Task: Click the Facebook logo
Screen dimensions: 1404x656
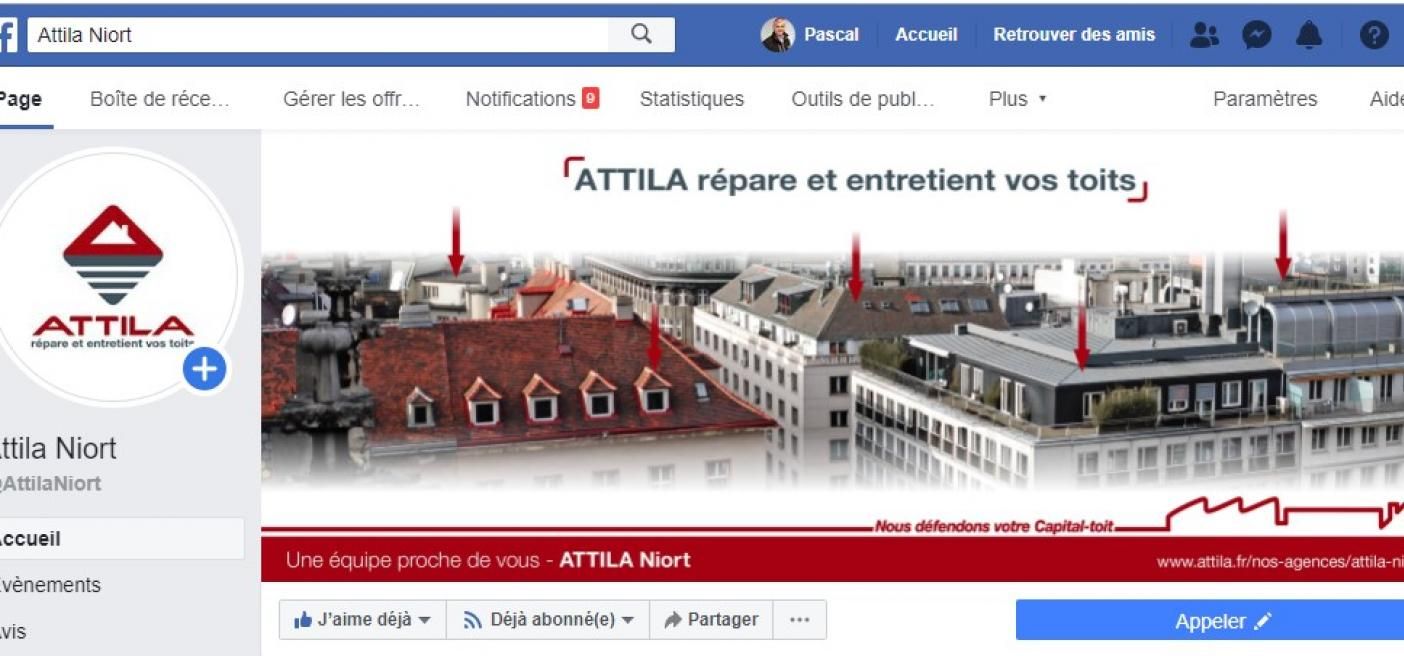Action: click(7, 36)
